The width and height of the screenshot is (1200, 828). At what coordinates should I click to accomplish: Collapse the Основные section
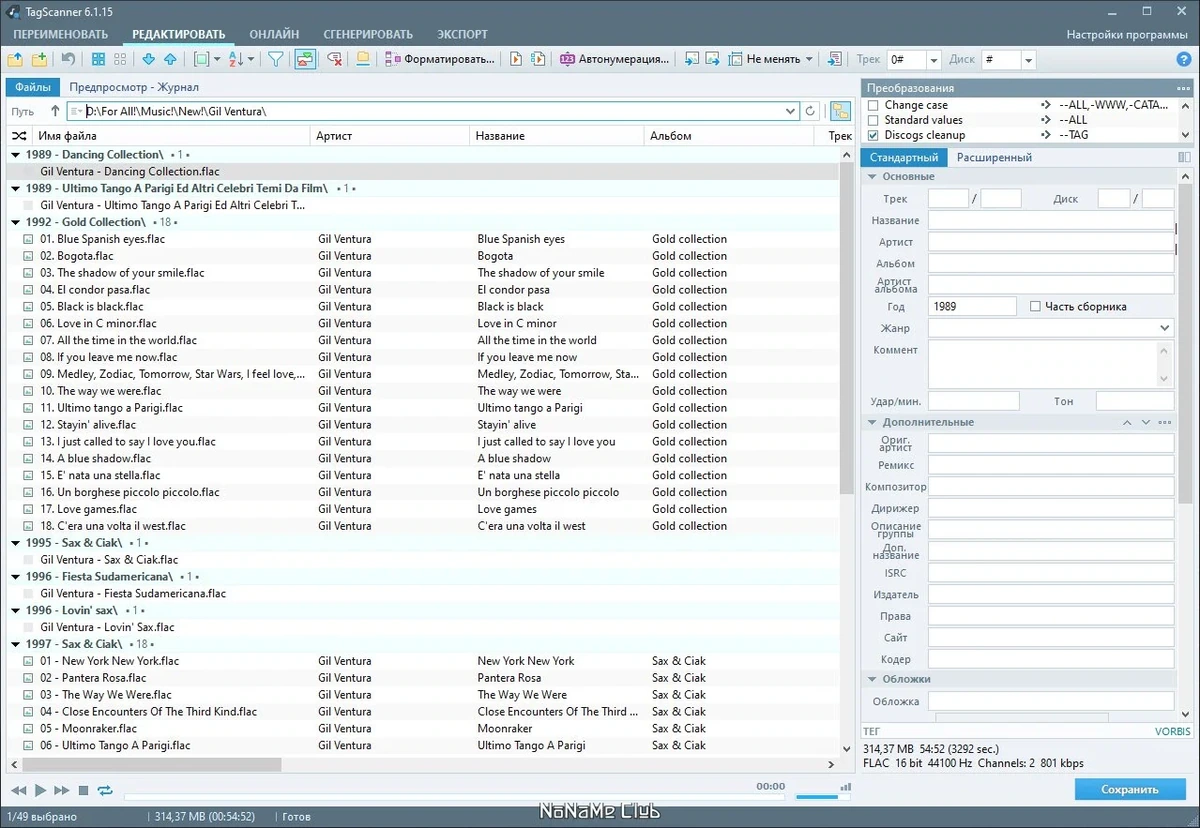coord(871,177)
